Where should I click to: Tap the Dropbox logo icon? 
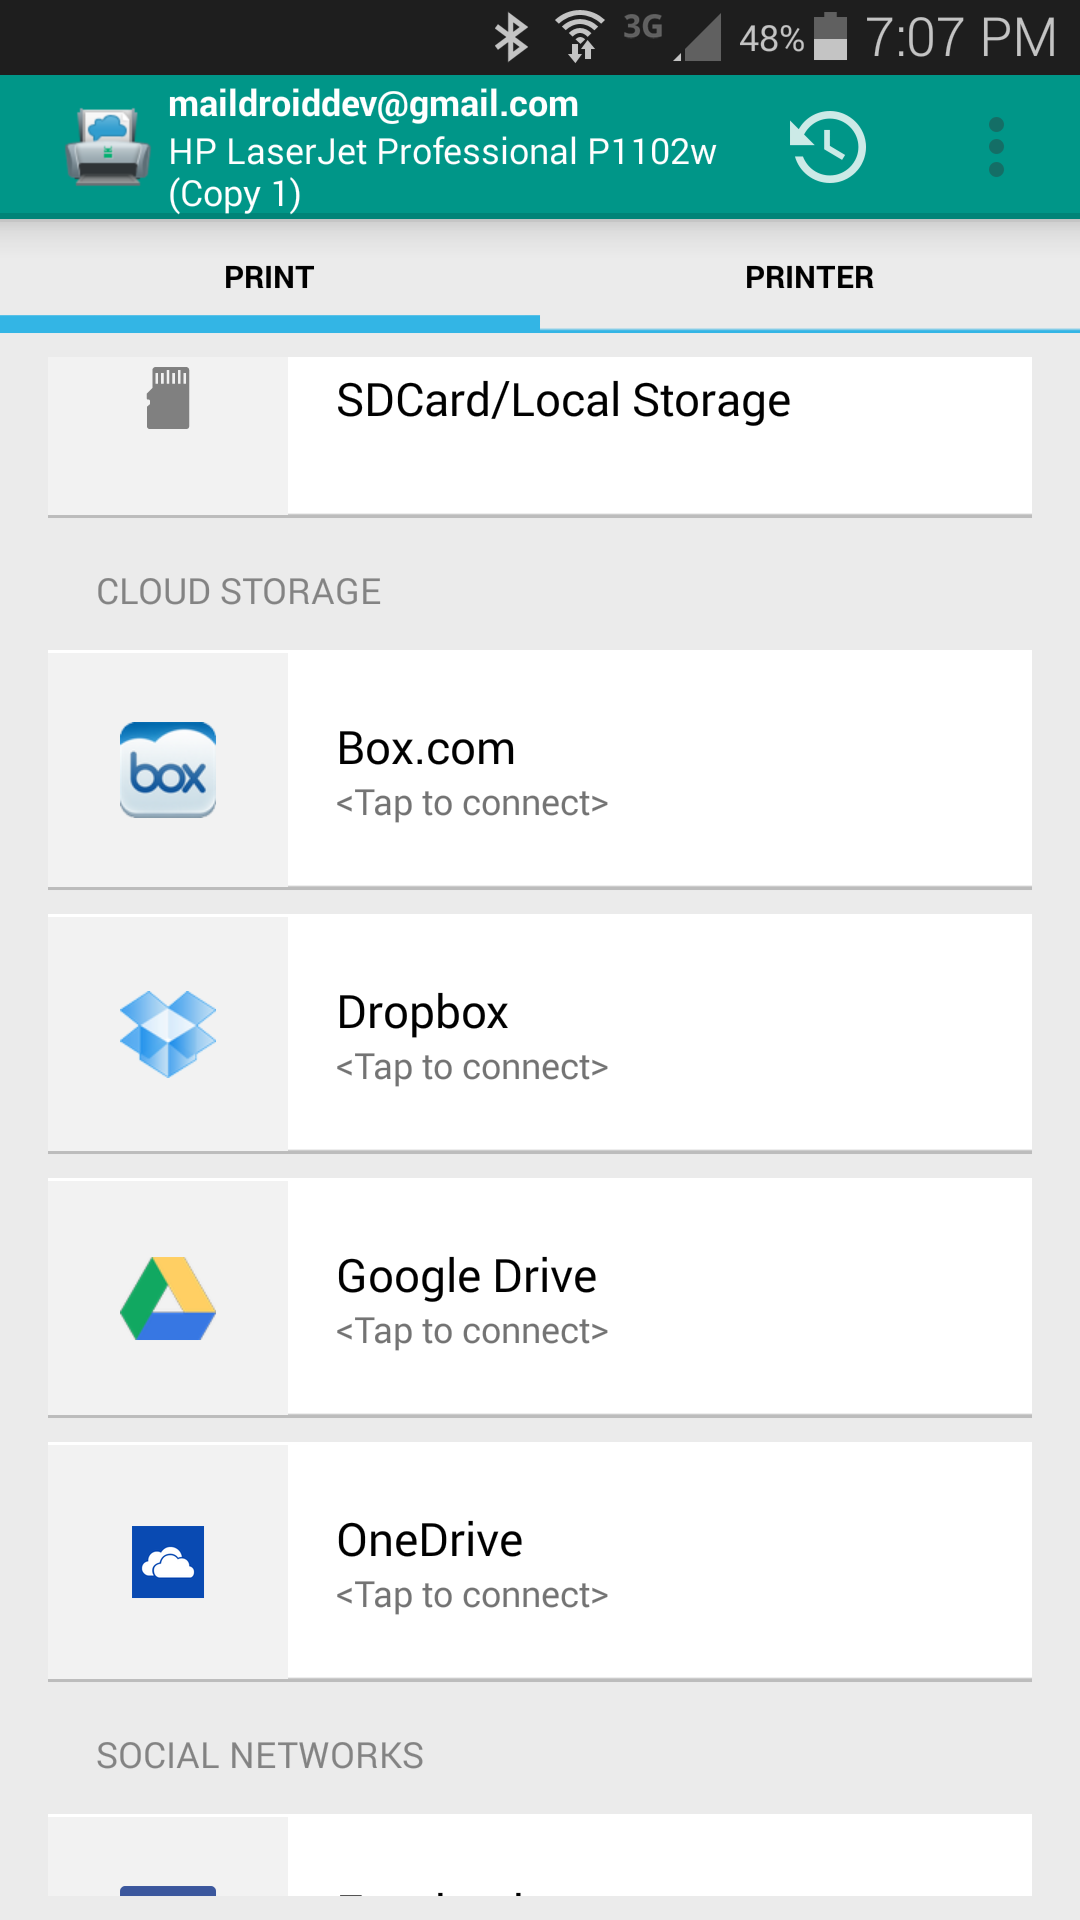(168, 1034)
